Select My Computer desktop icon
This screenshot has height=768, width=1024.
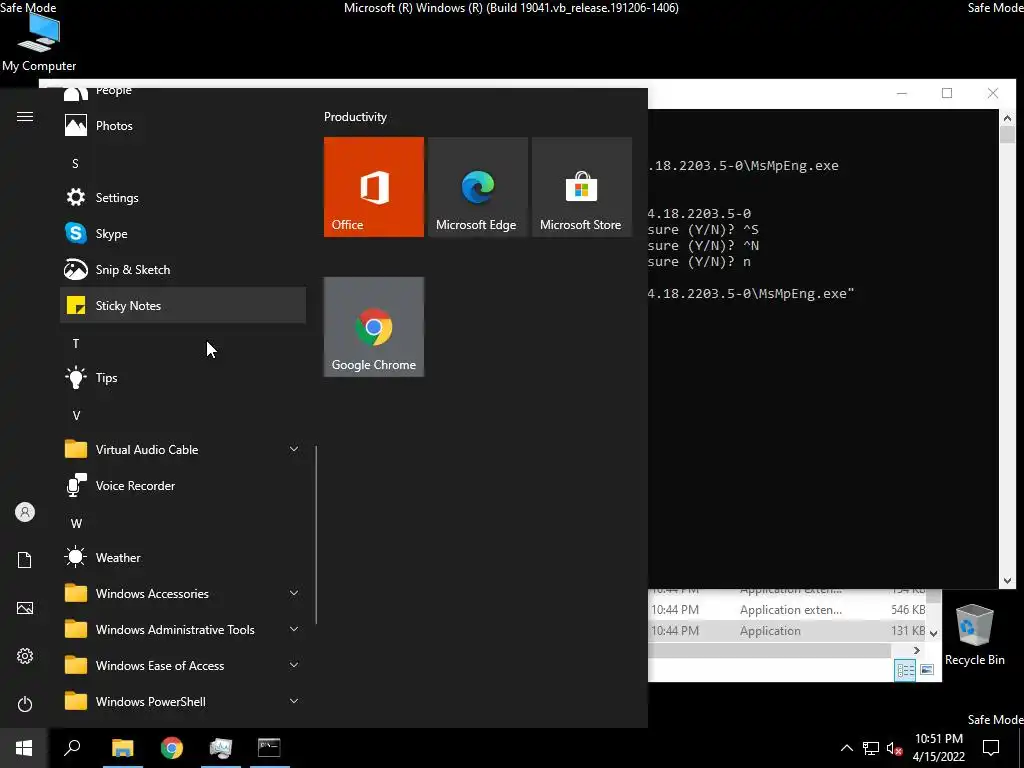(x=39, y=42)
